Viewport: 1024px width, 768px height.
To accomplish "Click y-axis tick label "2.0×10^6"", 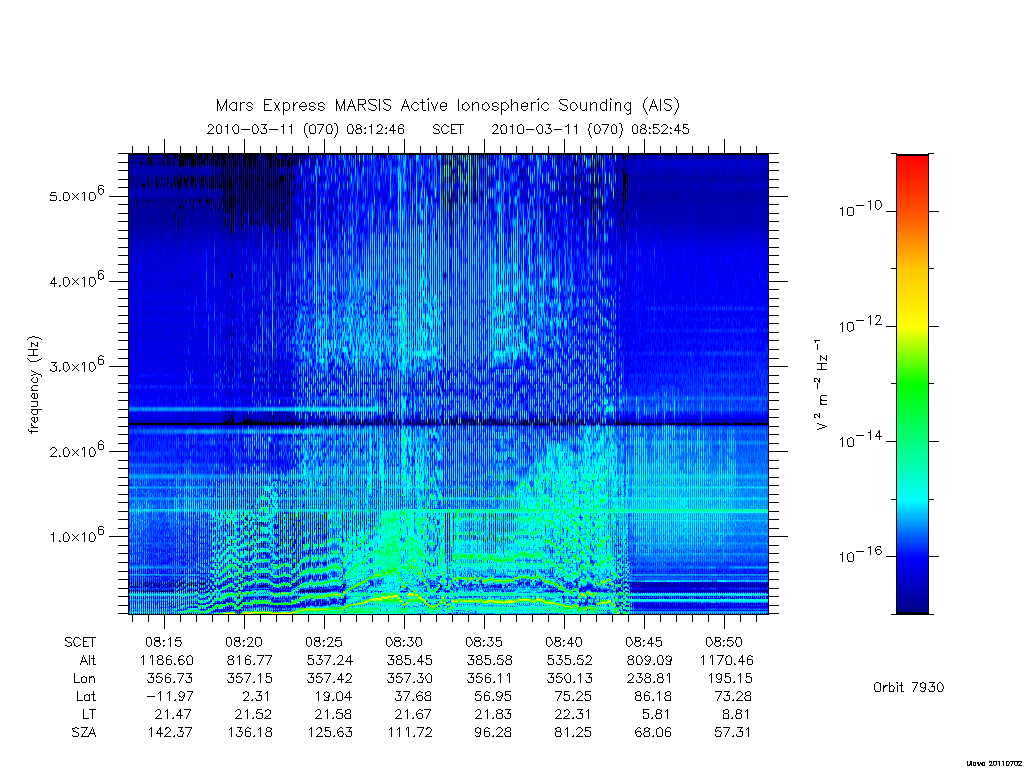I will 76,449.
